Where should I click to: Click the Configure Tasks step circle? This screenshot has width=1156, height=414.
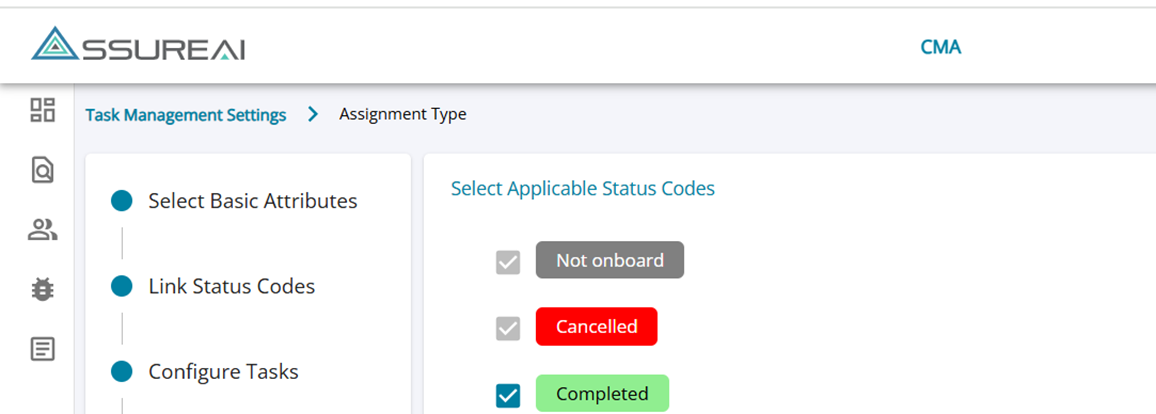122,372
